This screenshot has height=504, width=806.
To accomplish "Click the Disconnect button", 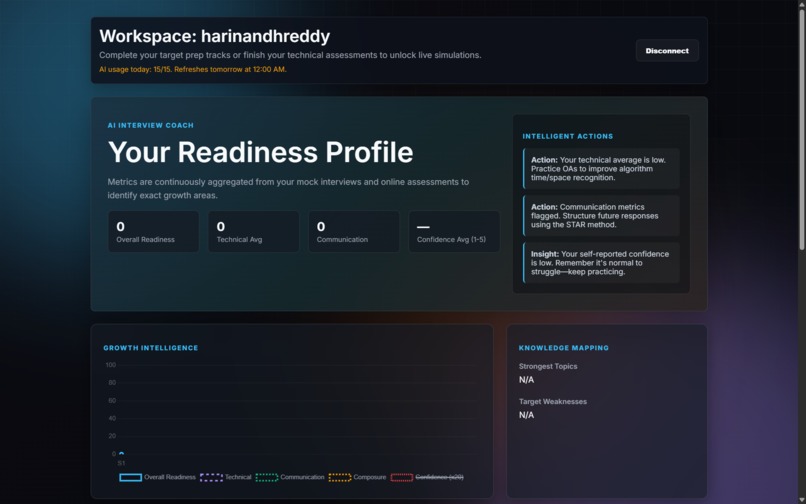I will (x=667, y=51).
